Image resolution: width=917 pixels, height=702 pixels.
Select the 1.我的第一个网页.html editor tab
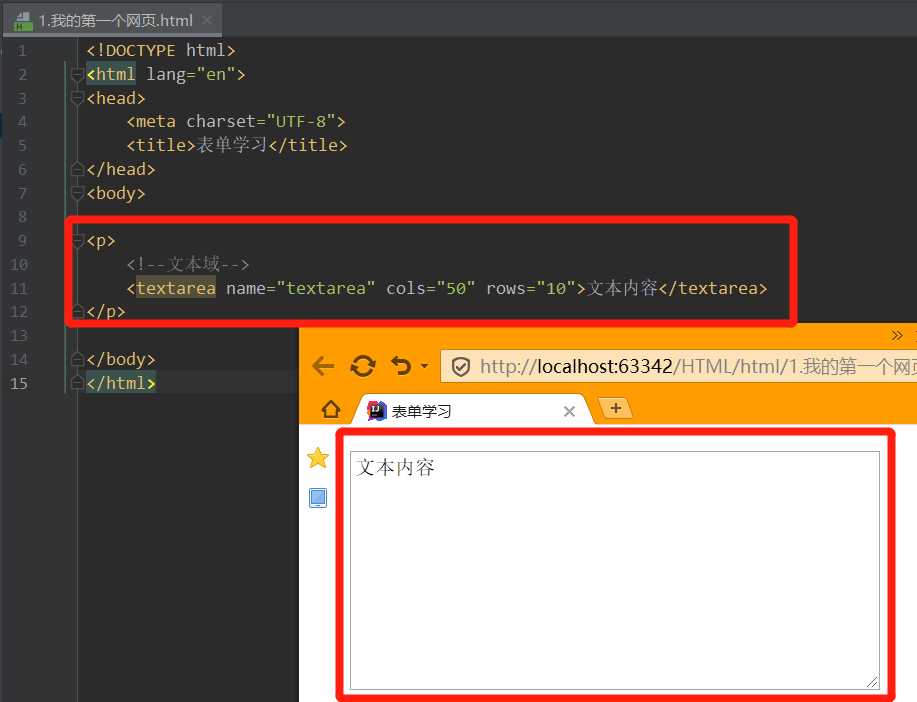pyautogui.click(x=112, y=20)
